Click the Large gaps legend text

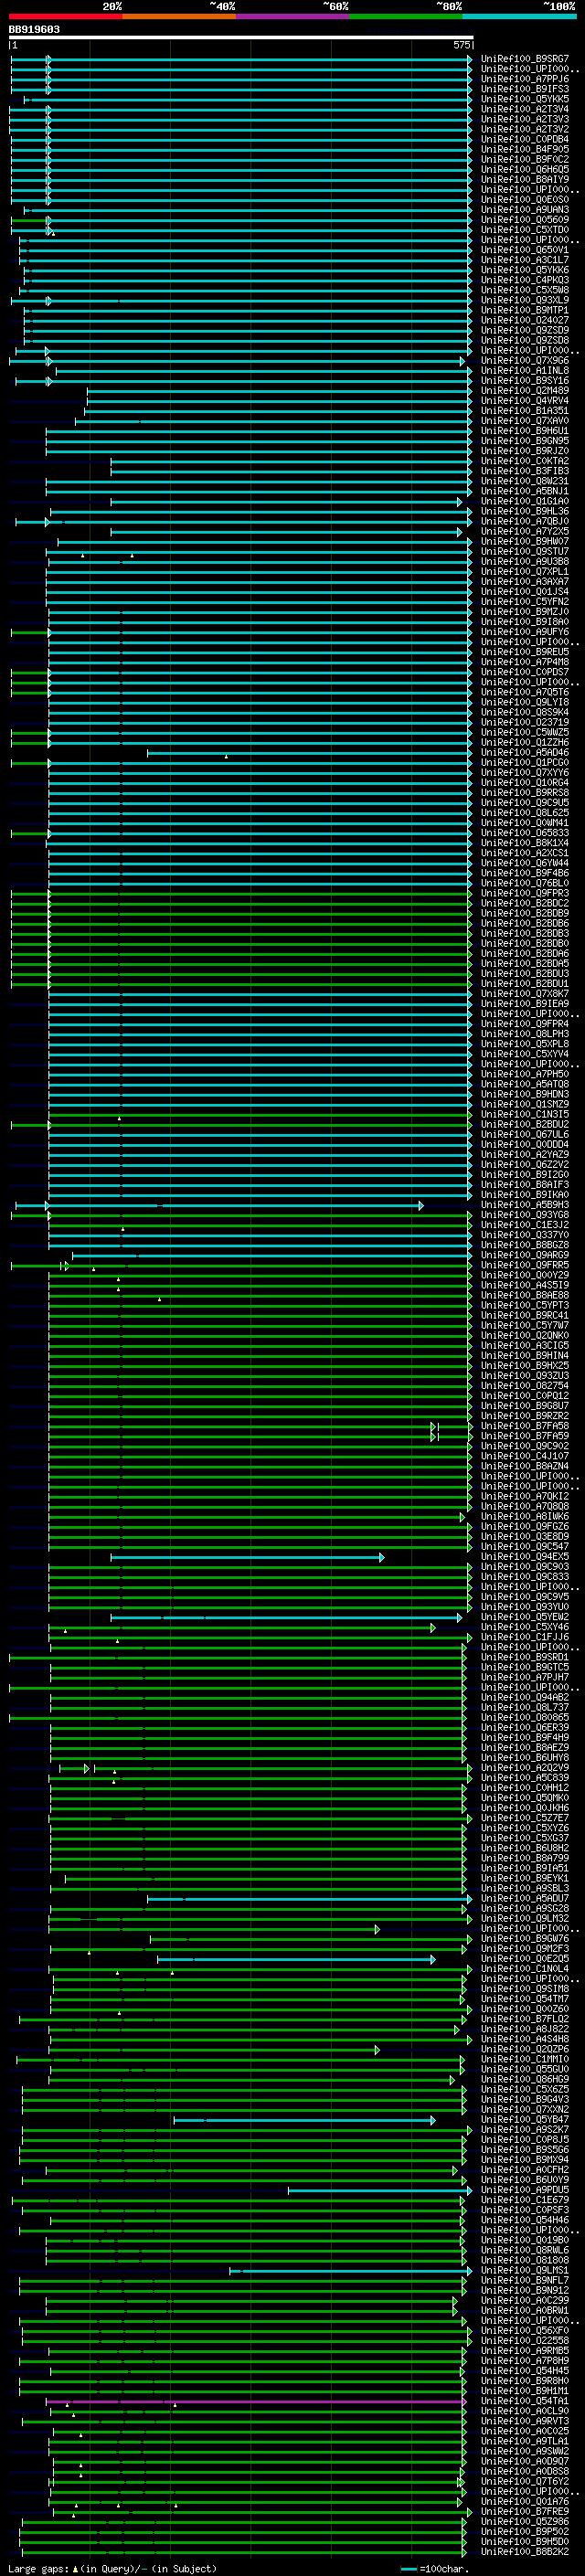point(113,2568)
